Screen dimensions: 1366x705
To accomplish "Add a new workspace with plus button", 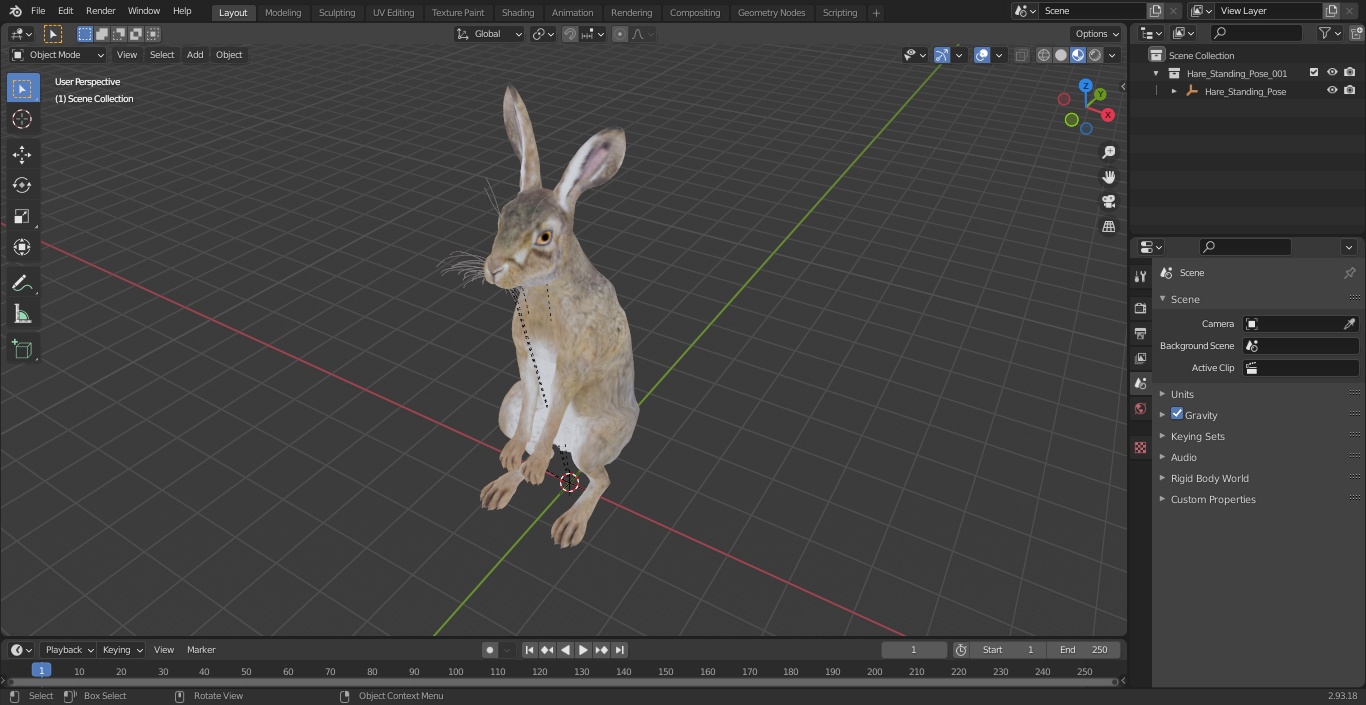I will [876, 13].
